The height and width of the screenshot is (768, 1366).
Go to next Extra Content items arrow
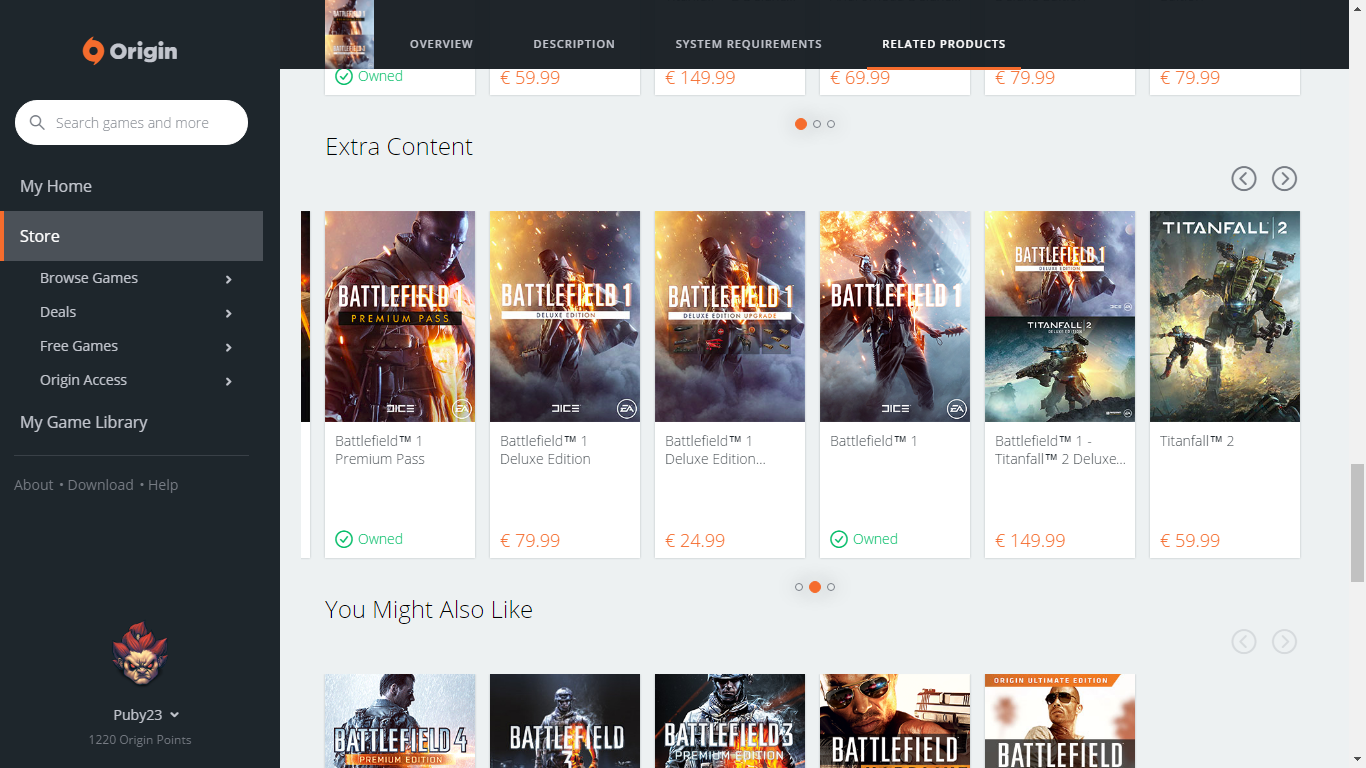point(1284,178)
